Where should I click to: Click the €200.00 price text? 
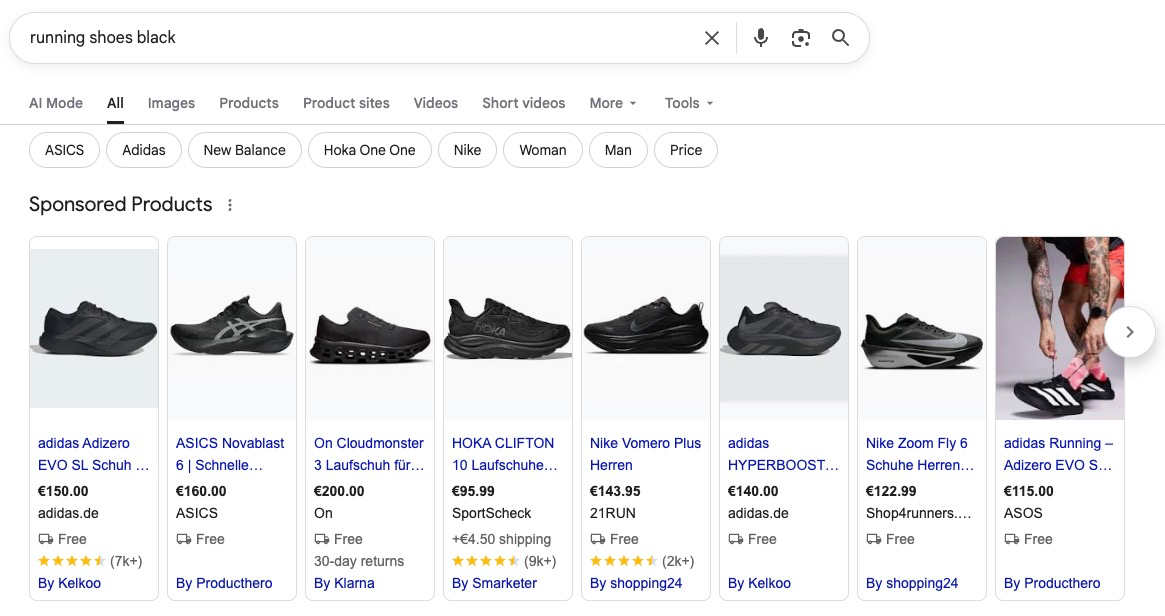pyautogui.click(x=339, y=491)
